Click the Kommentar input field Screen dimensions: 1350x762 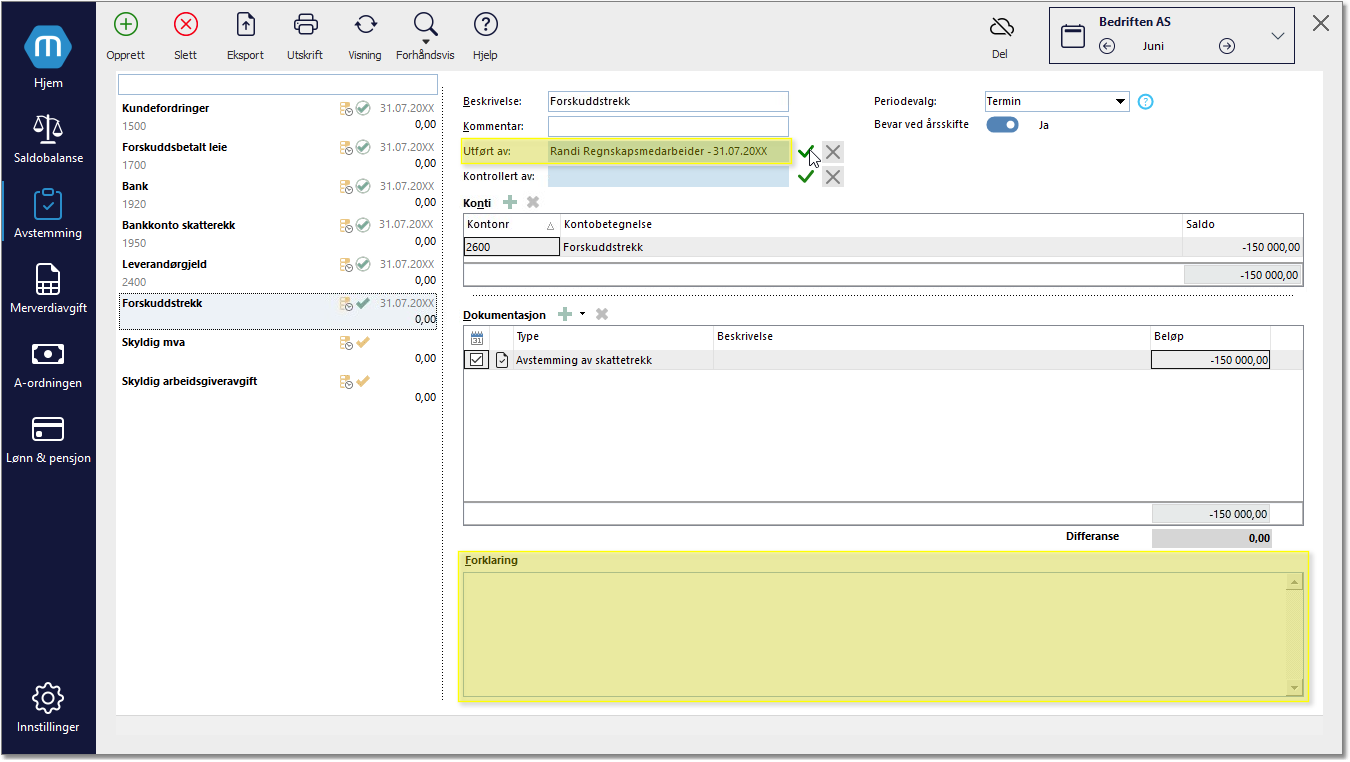coord(668,126)
